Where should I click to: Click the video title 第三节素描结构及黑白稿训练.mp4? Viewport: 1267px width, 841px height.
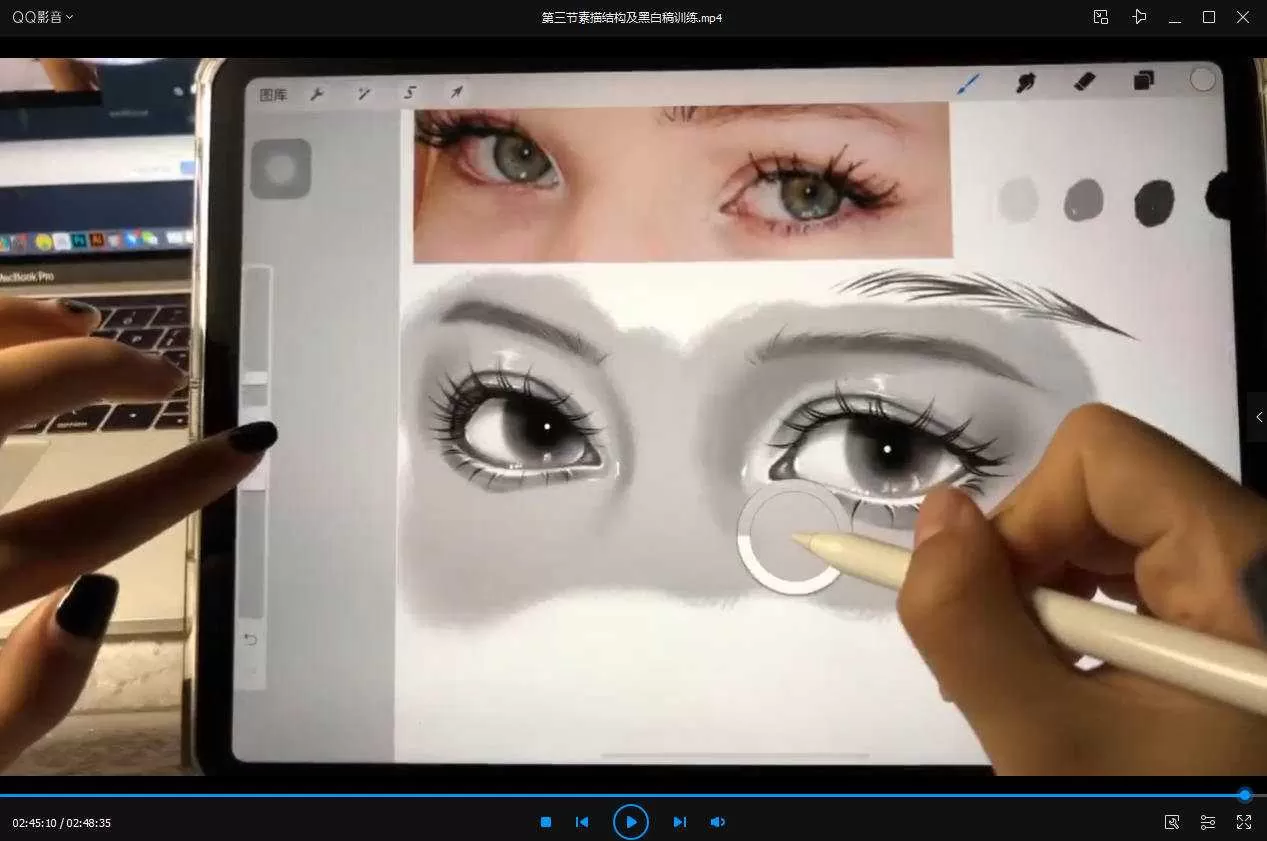pyautogui.click(x=632, y=17)
